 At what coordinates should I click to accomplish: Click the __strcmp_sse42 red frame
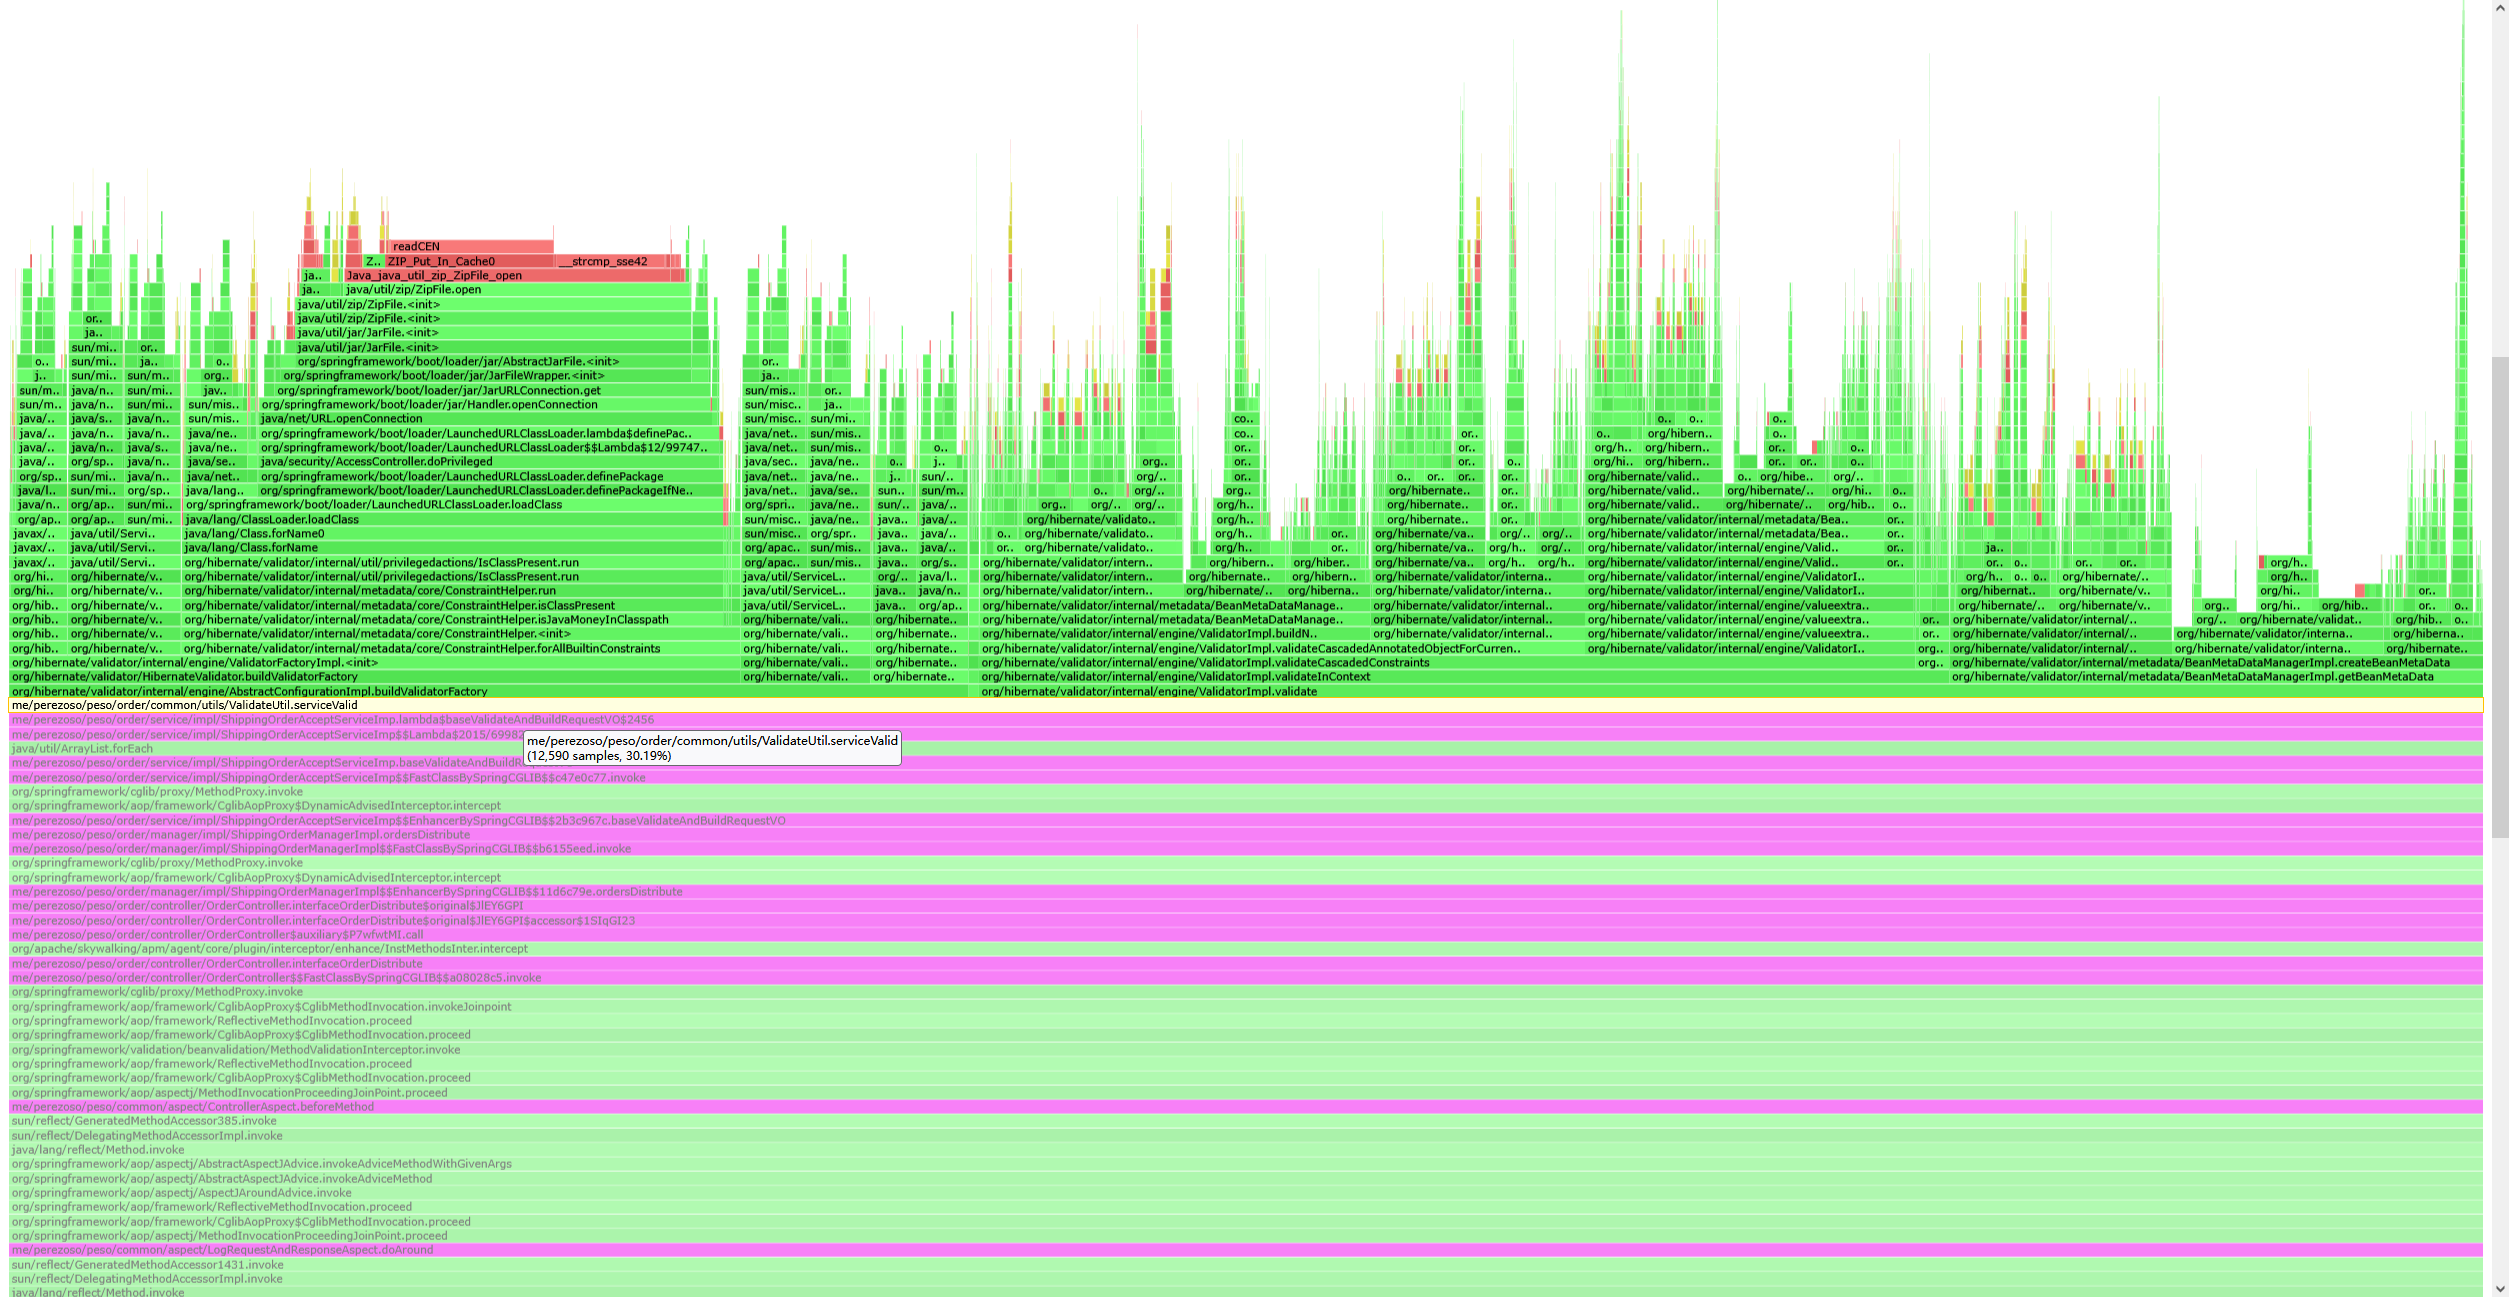click(x=610, y=261)
